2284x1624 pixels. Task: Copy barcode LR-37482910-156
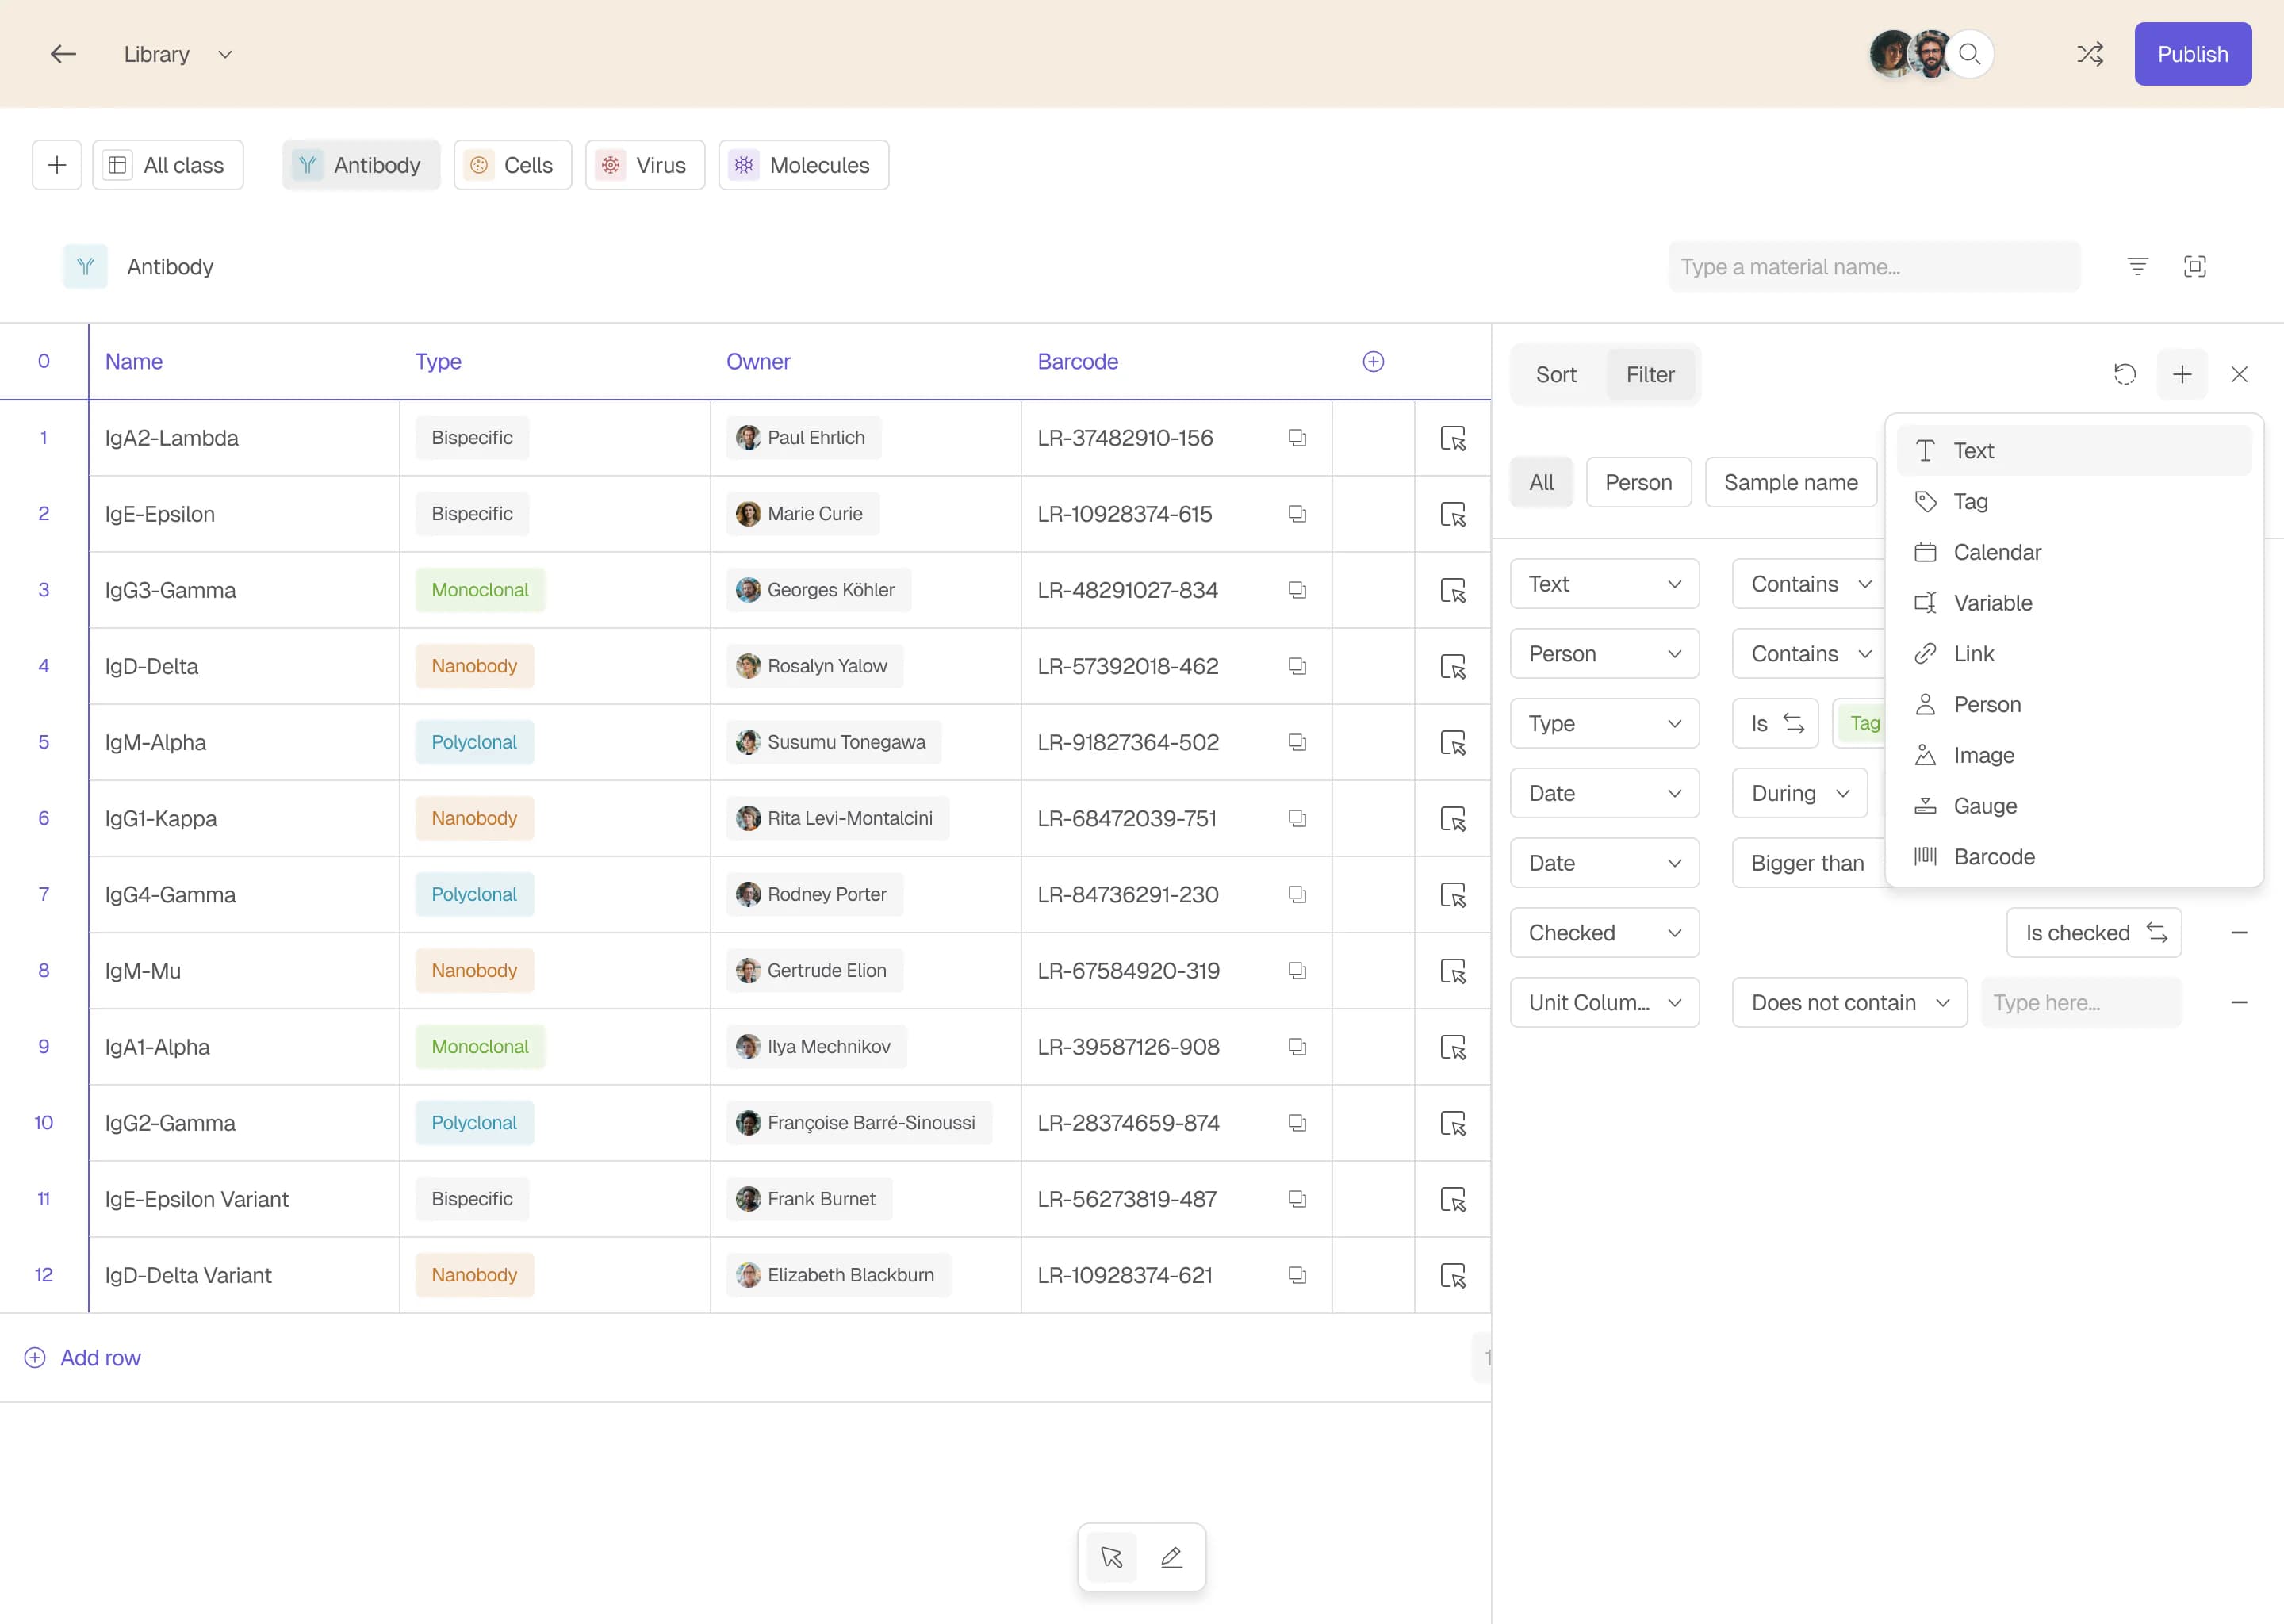click(1297, 438)
